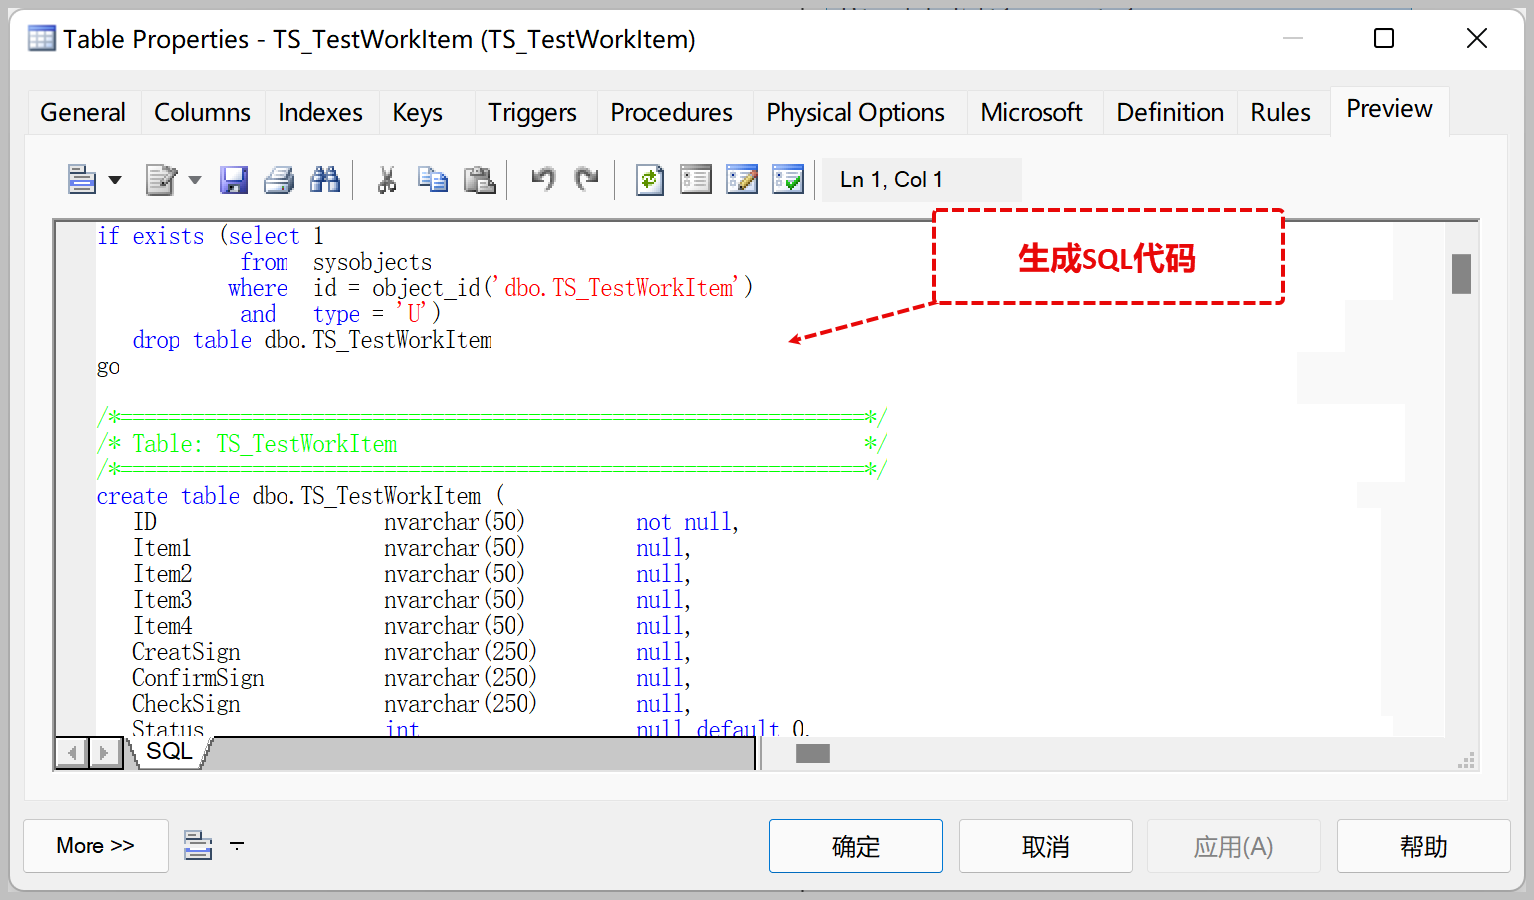Viewport: 1534px width, 900px height.
Task: Click the resize grip at editor corner
Action: pyautogui.click(x=1466, y=761)
